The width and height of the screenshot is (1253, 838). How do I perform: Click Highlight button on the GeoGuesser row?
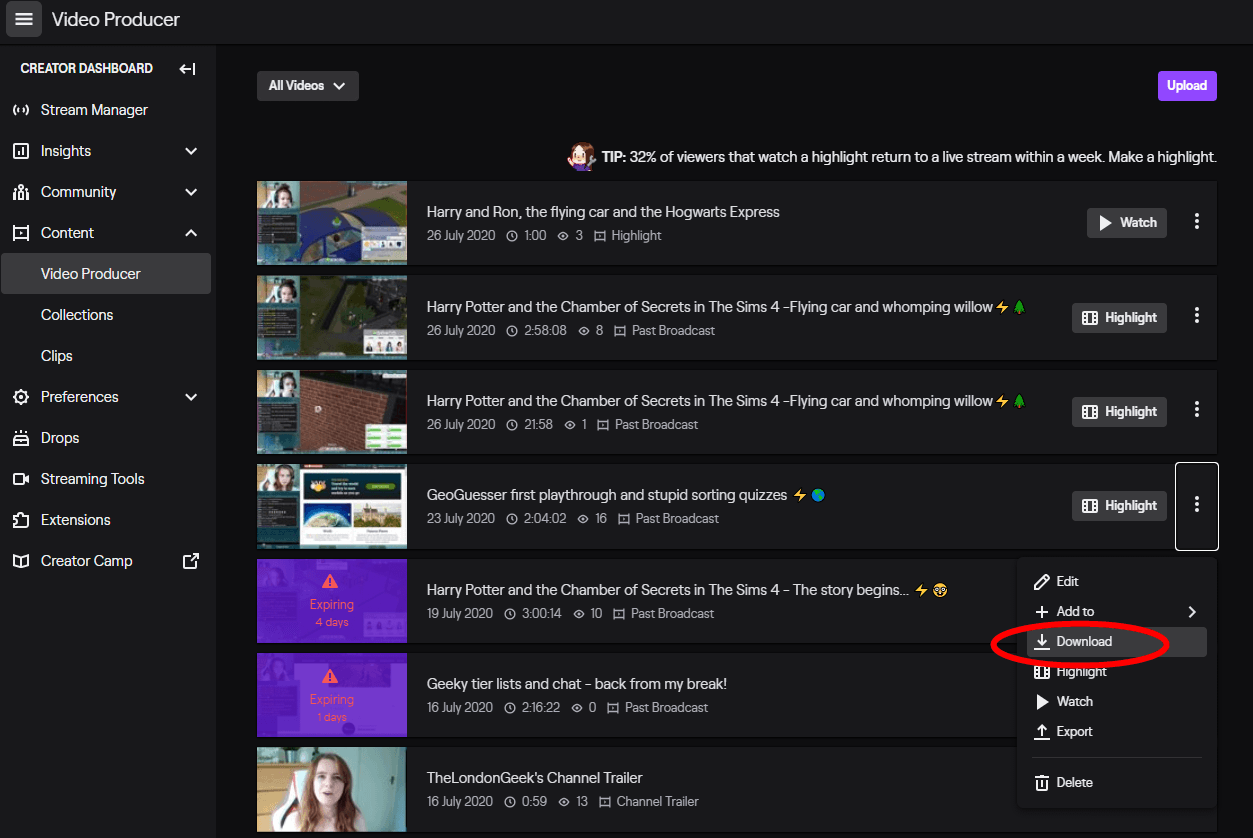click(x=1119, y=506)
